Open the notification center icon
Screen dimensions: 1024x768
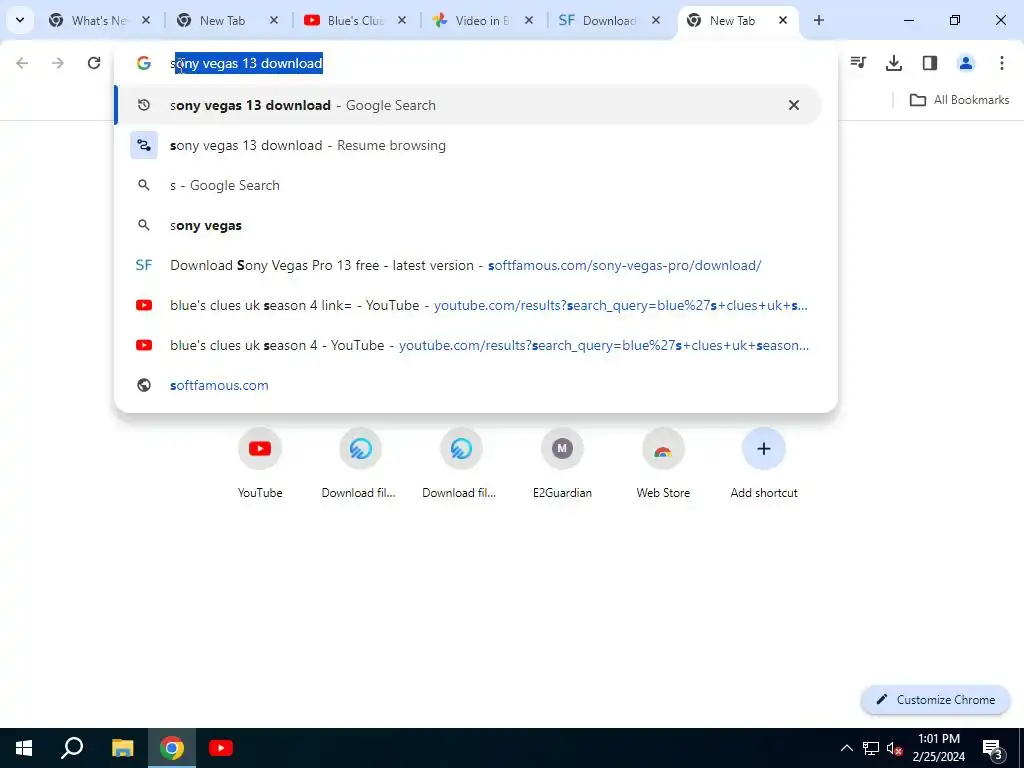click(993, 748)
